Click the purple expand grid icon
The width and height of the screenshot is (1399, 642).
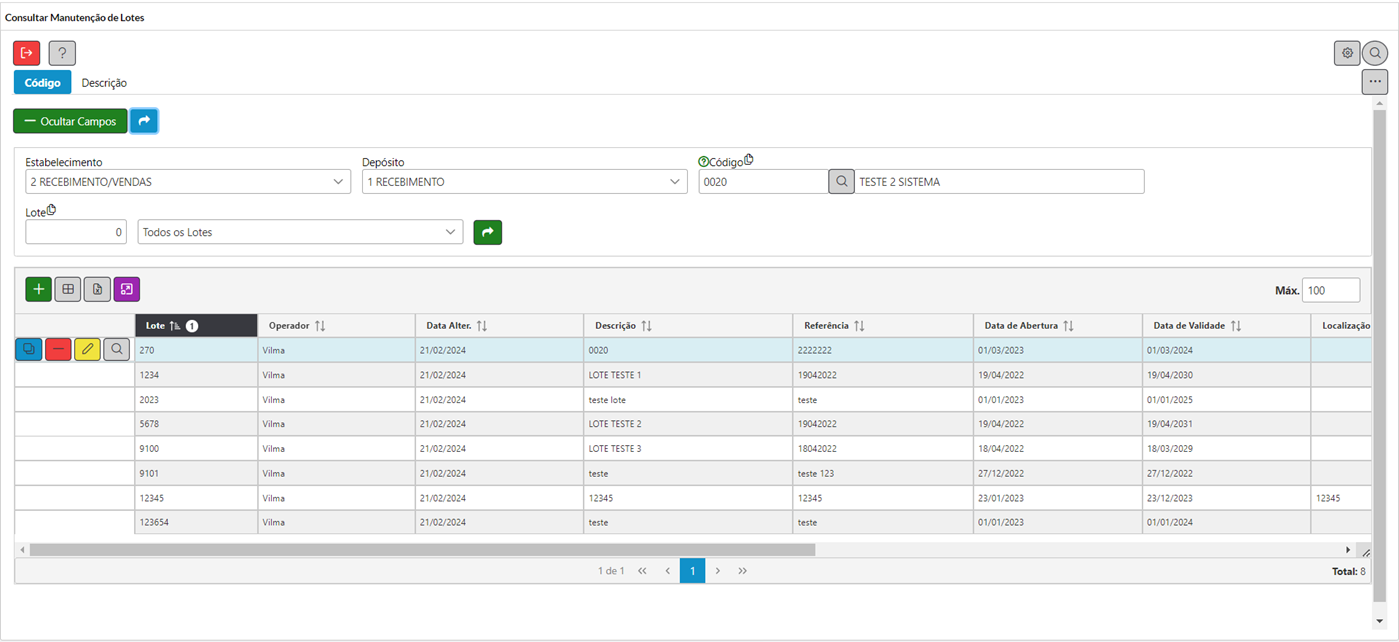tap(127, 289)
